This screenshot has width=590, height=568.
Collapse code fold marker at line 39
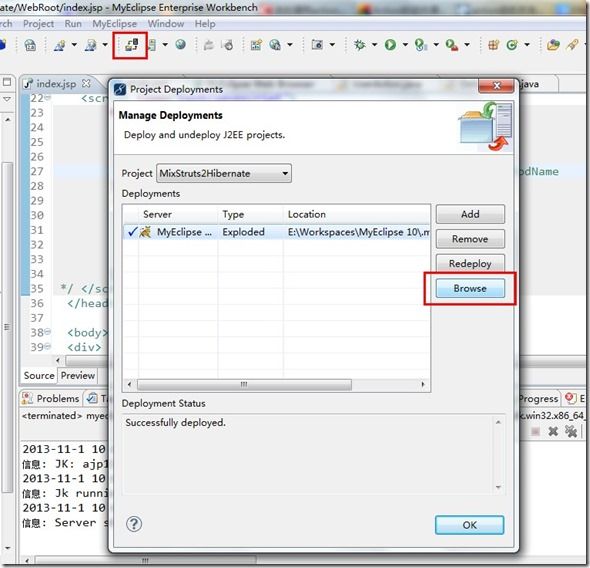coord(47,346)
